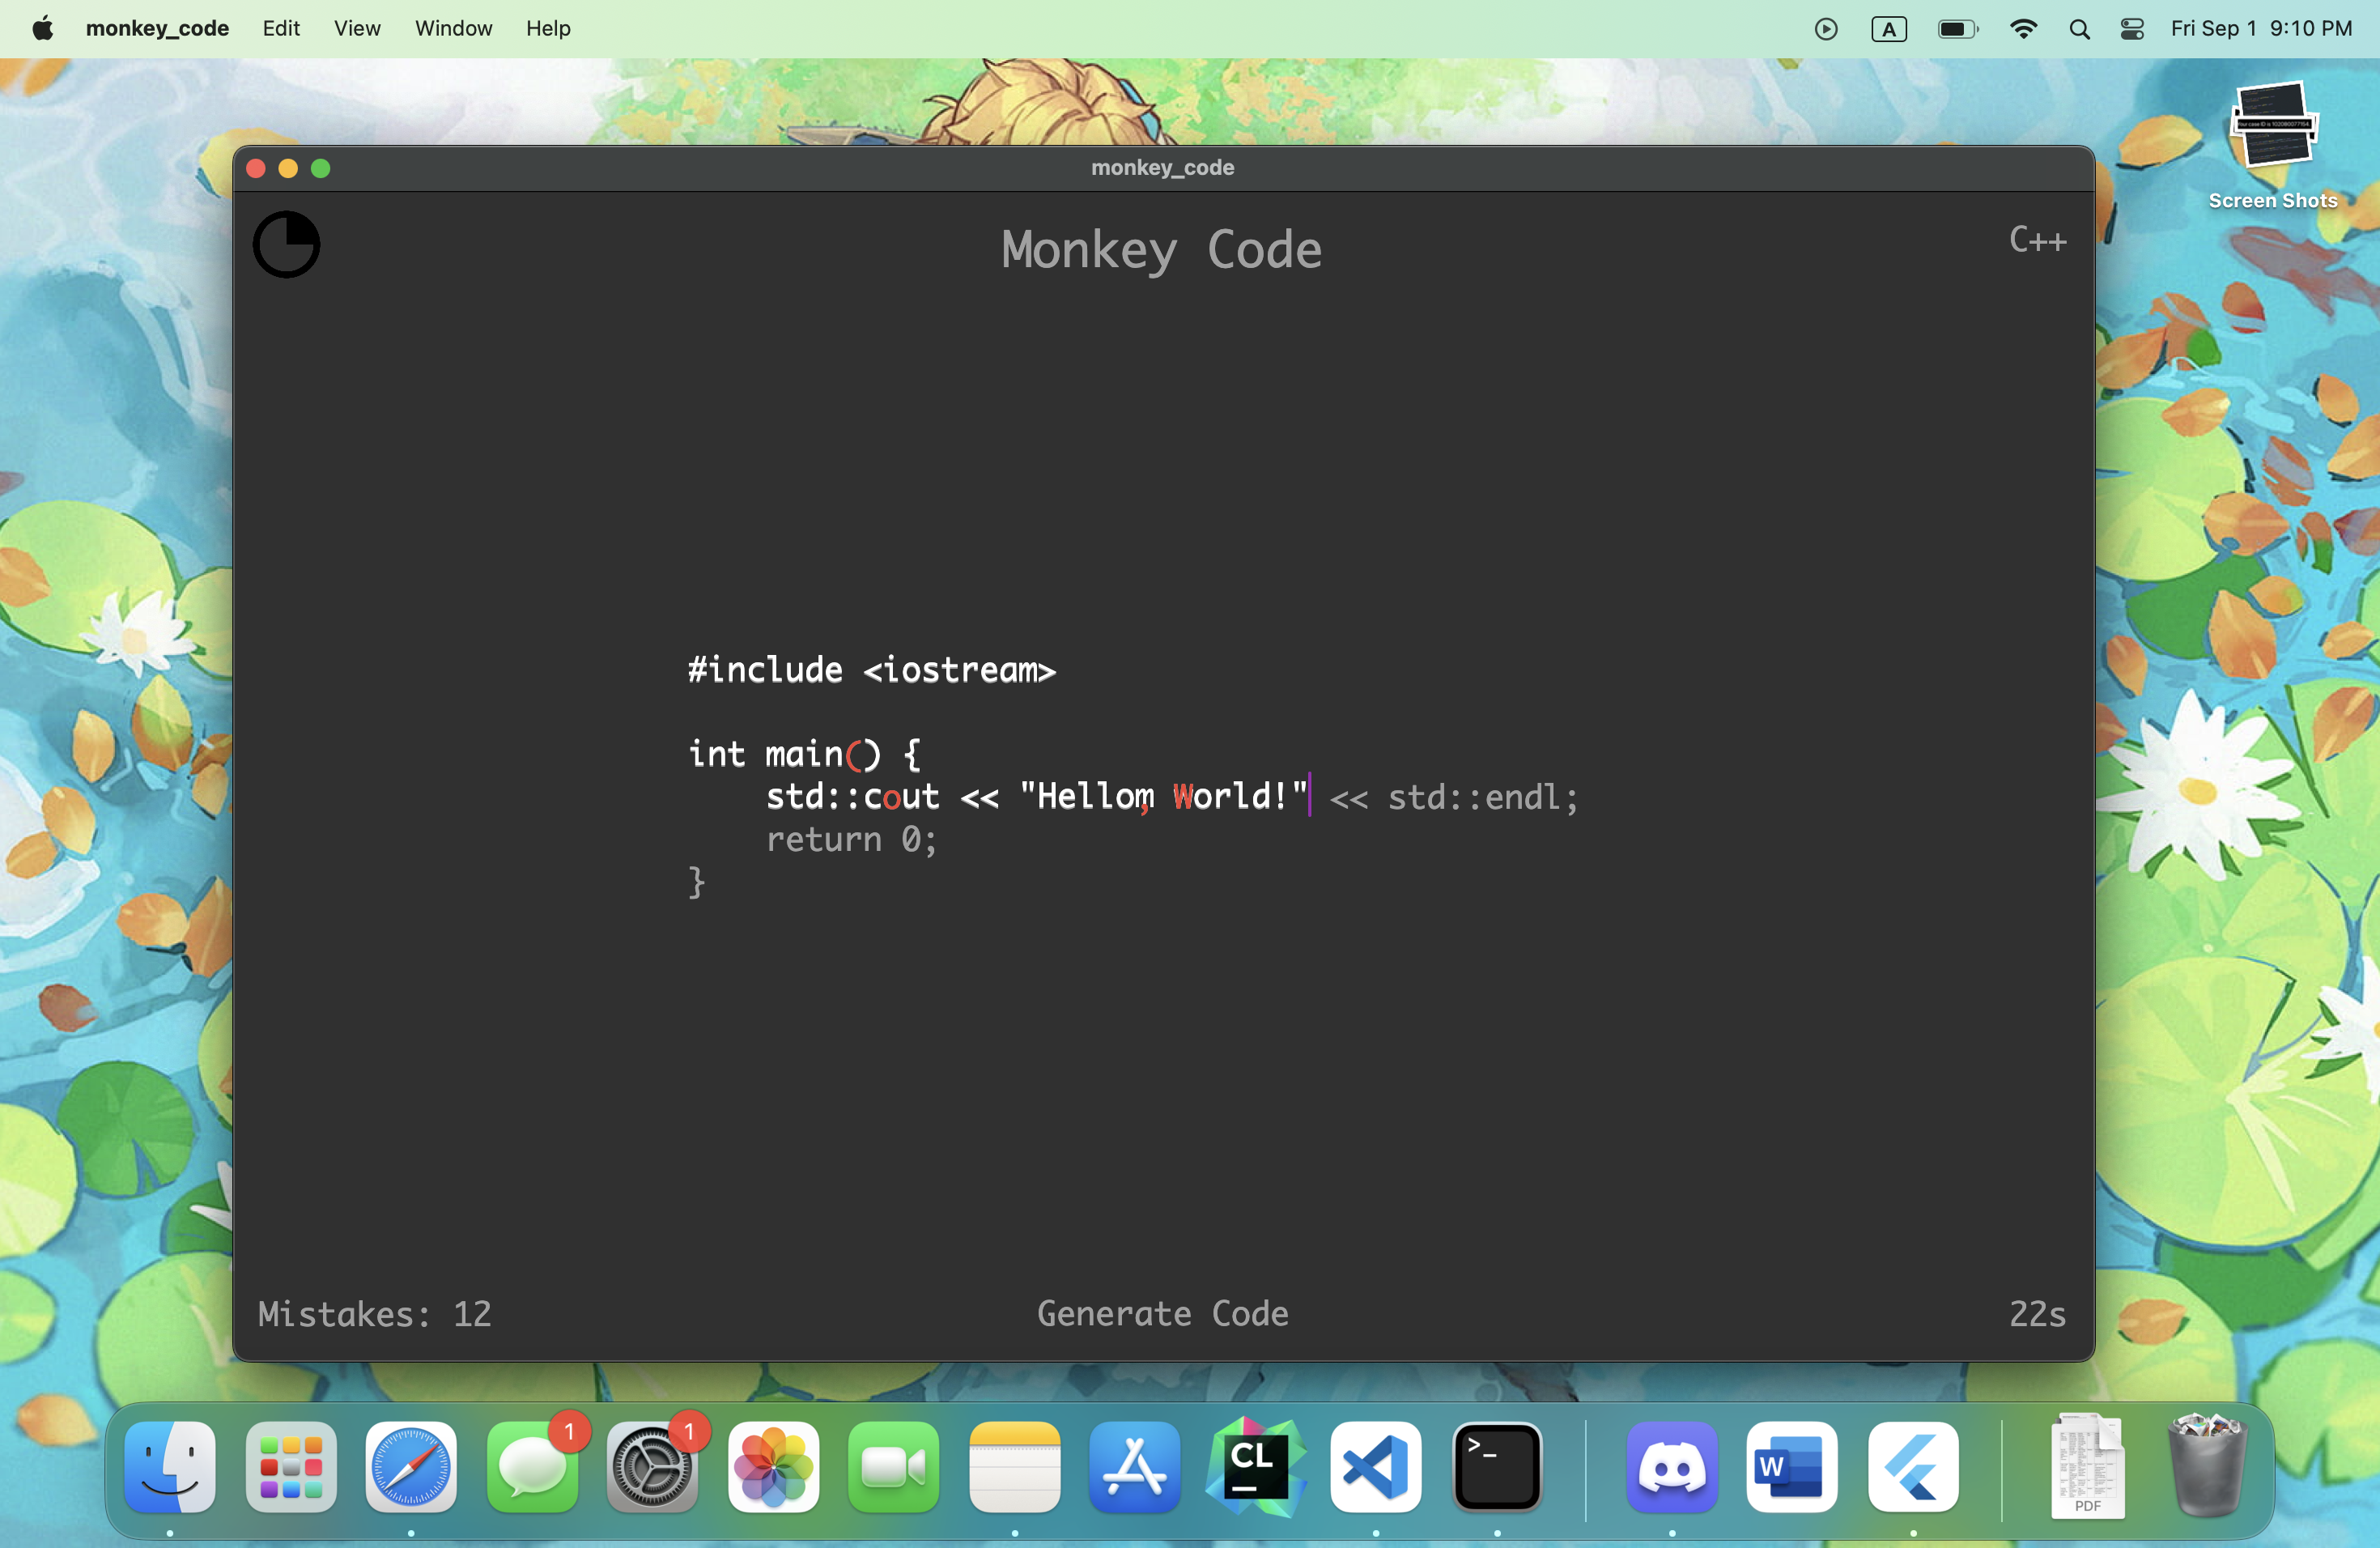The width and height of the screenshot is (2380, 1548).
Task: Open Trash from the Dock
Action: click(2207, 1465)
